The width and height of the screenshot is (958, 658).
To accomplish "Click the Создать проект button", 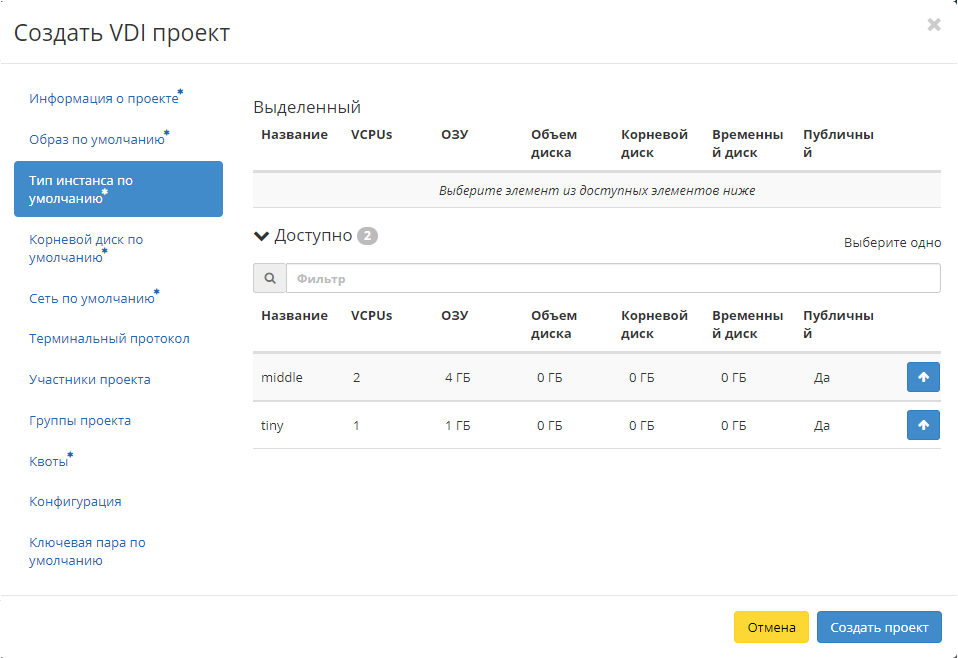I will coord(878,627).
